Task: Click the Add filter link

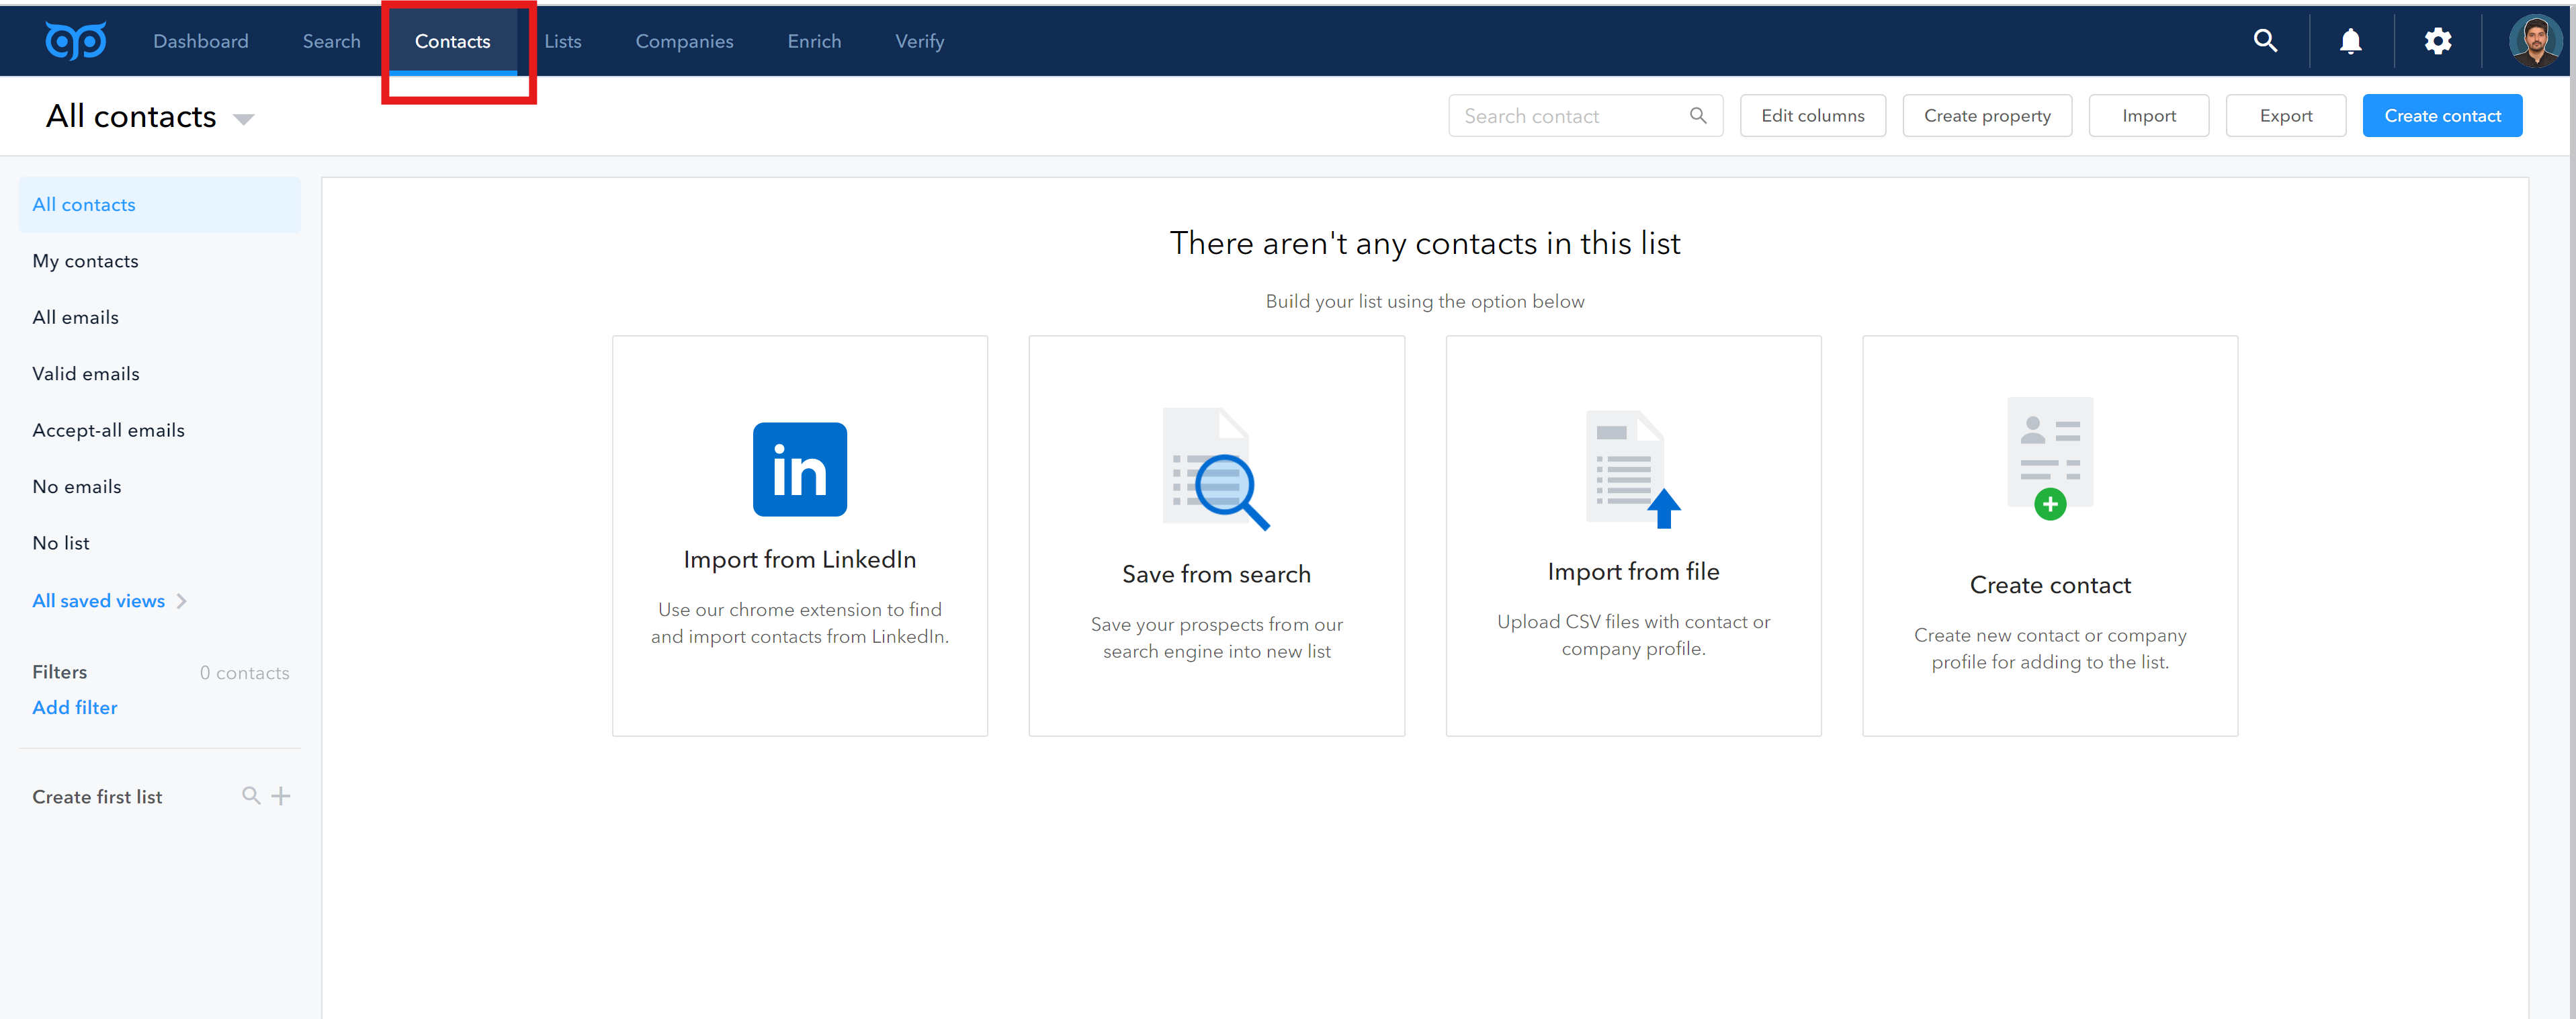Action: coord(75,707)
